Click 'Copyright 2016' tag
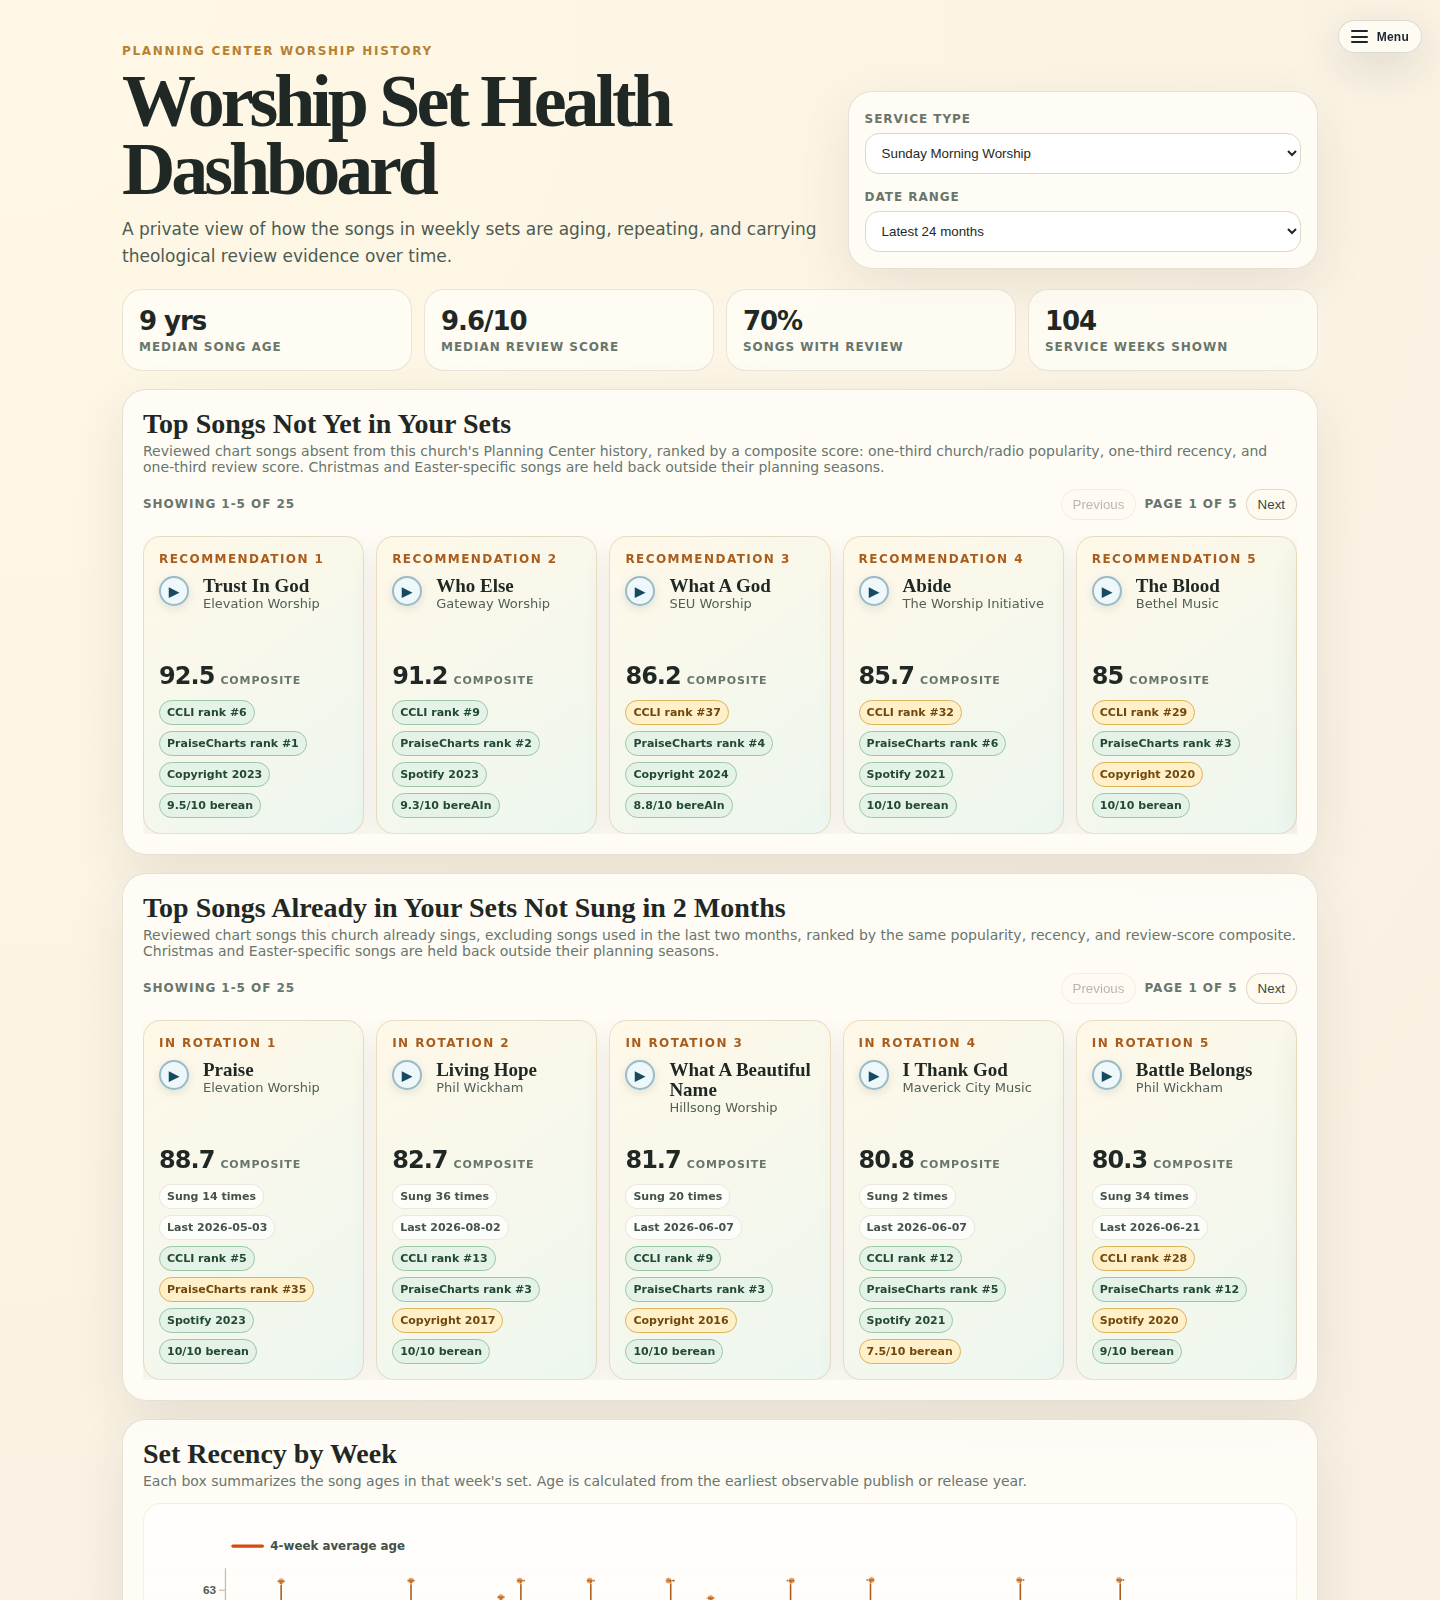Screen dimensions: 1440x1600 pyautogui.click(x=681, y=1321)
